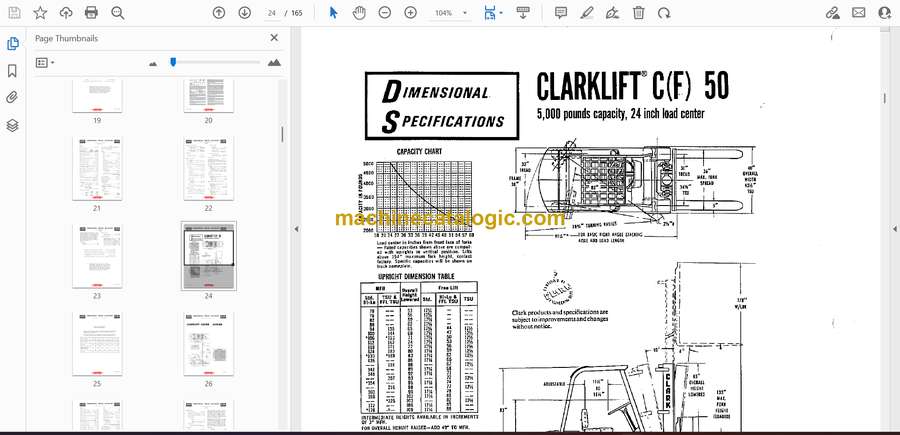Edit the current page number field
Screen dimensions: 900x435
point(272,13)
